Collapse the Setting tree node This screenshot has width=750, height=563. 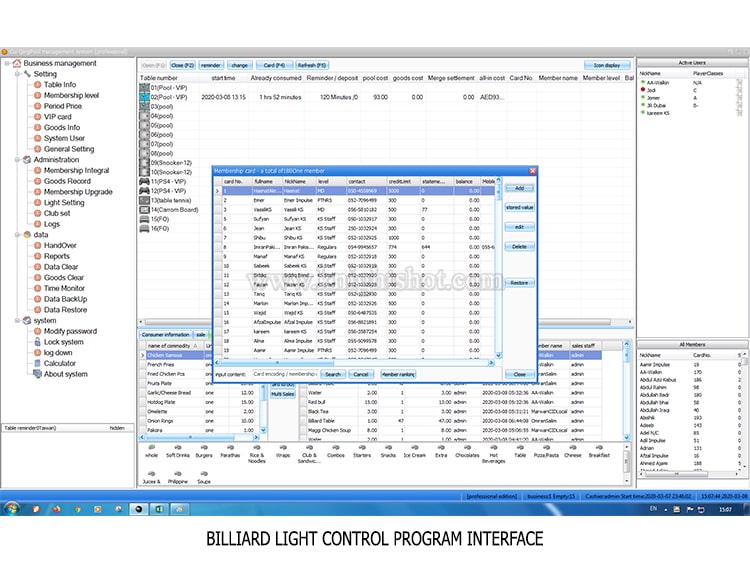pos(19,74)
